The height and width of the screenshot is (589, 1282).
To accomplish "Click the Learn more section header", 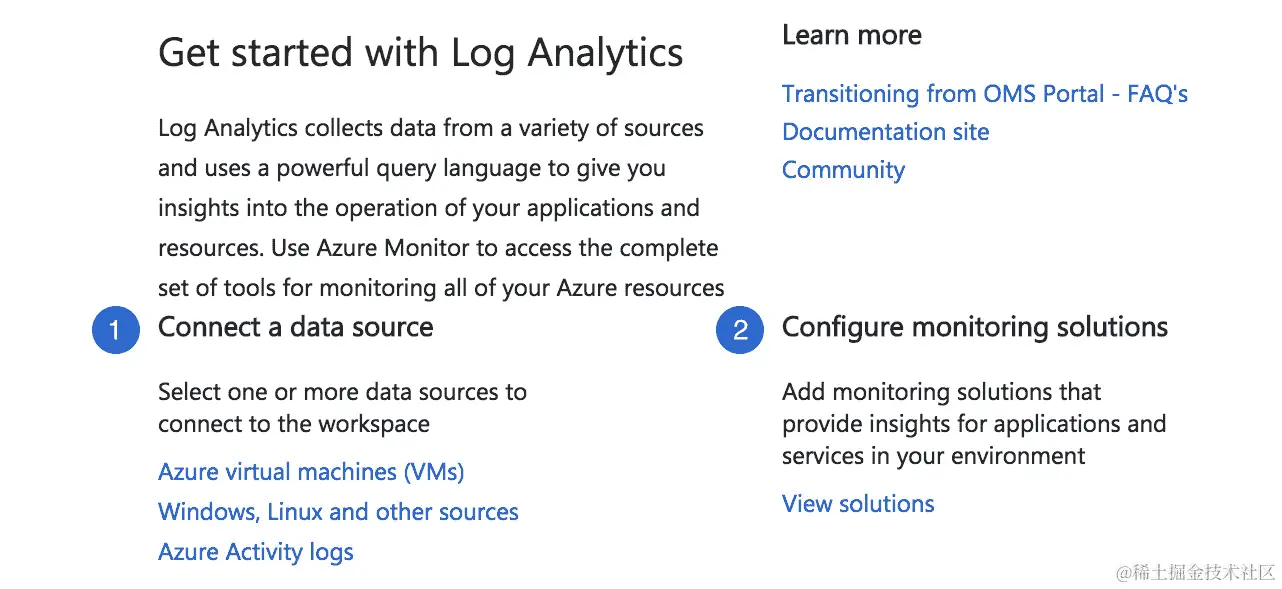I will 851,34.
